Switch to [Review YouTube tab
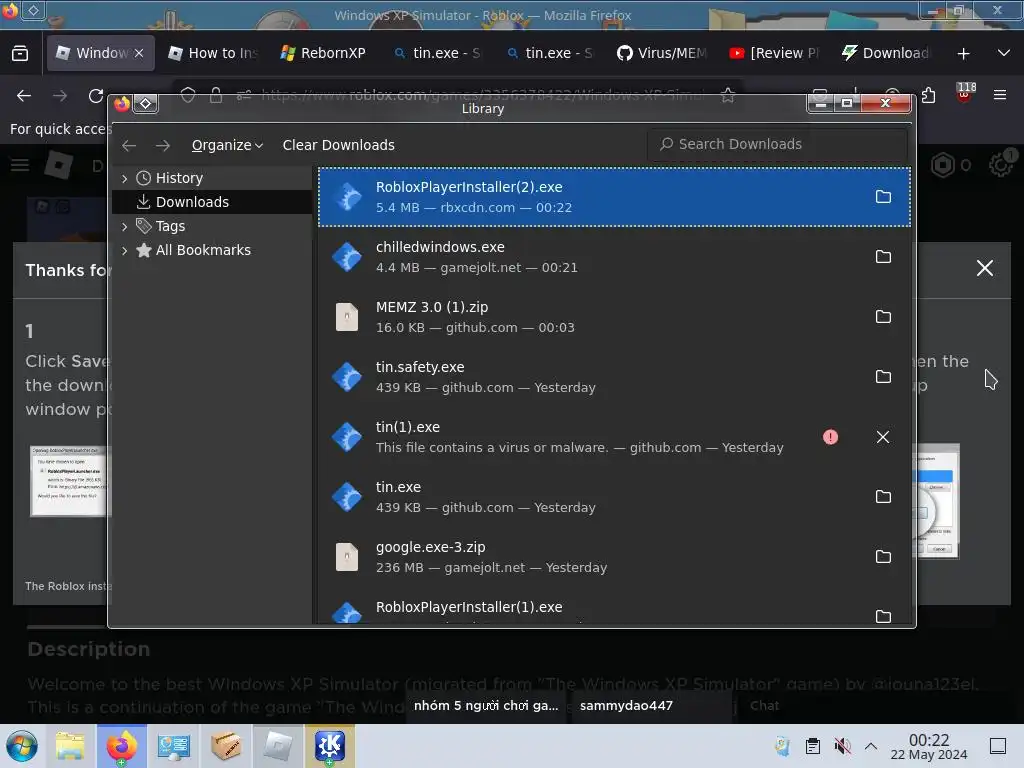 [x=773, y=53]
